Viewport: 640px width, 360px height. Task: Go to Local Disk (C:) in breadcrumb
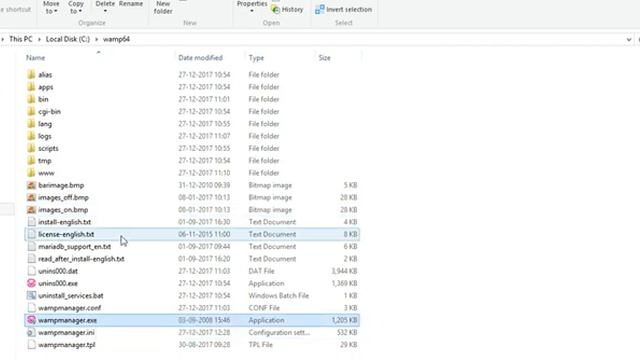(x=68, y=39)
